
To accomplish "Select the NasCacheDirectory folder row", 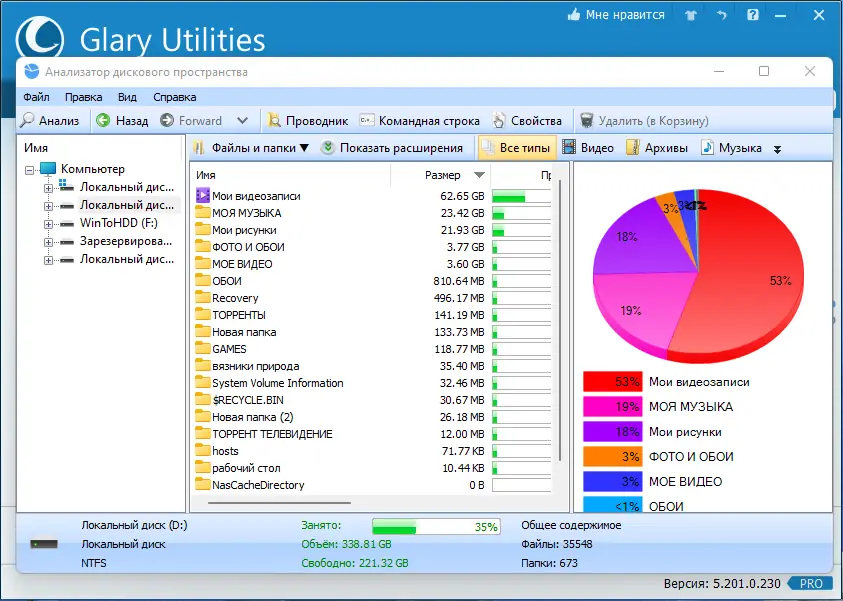I will [373, 485].
